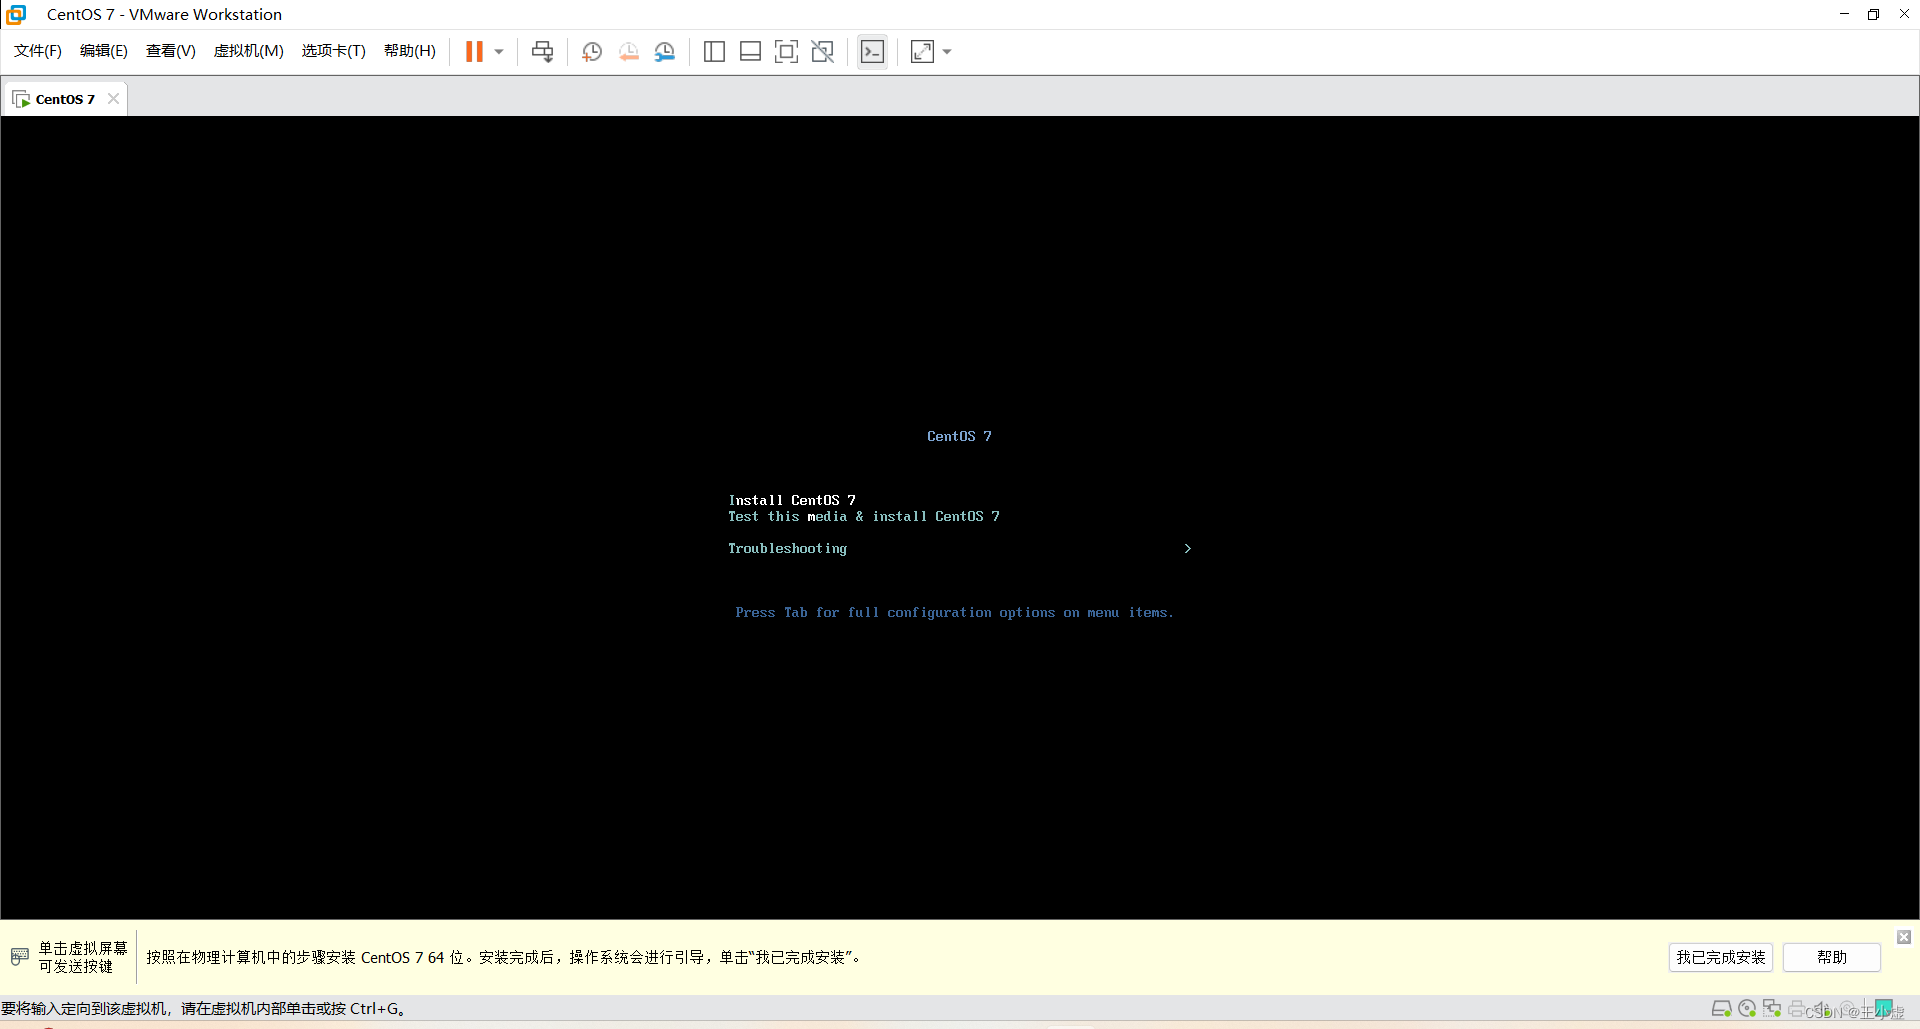Image resolution: width=1920 pixels, height=1029 pixels.
Task: Click the CentOS 7 boot menu heading
Action: (959, 436)
